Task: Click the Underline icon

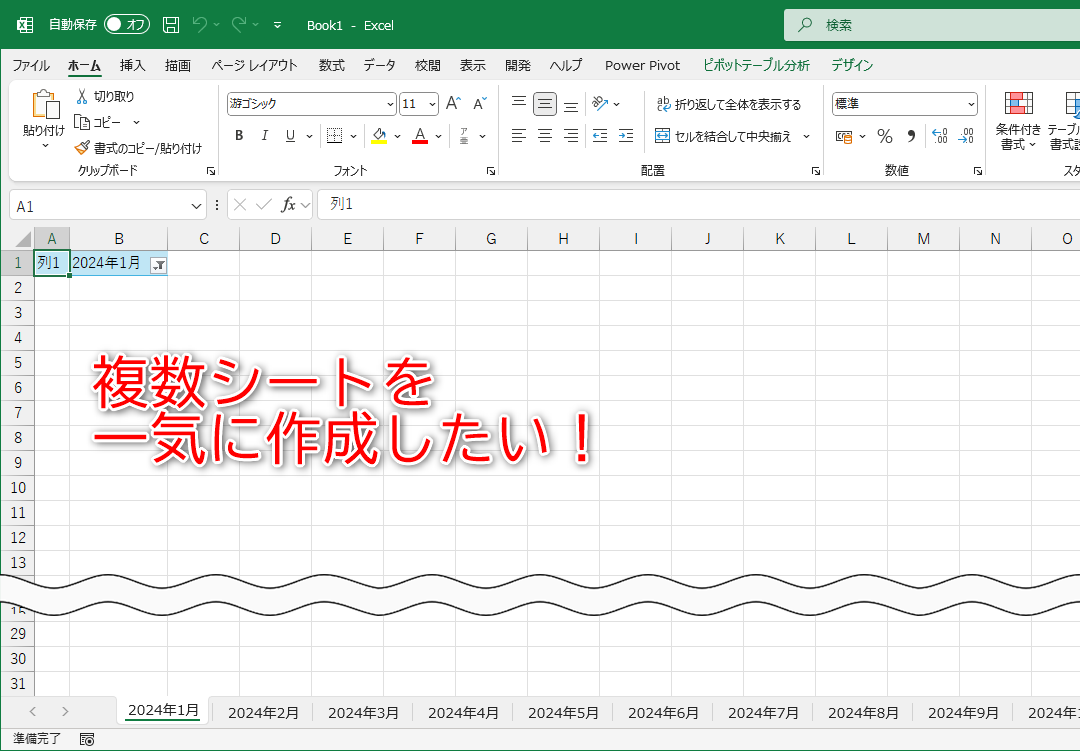Action: 289,135
